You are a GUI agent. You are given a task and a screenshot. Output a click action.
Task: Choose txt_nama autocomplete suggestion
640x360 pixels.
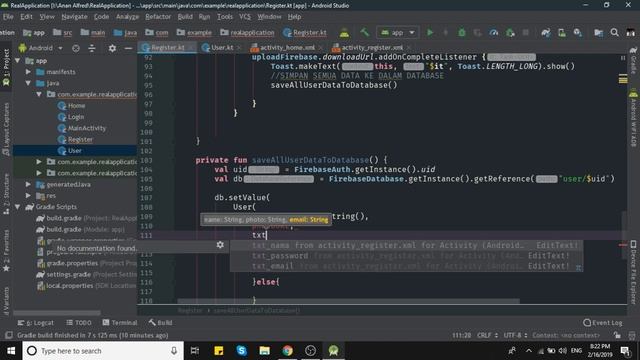(x=406, y=245)
